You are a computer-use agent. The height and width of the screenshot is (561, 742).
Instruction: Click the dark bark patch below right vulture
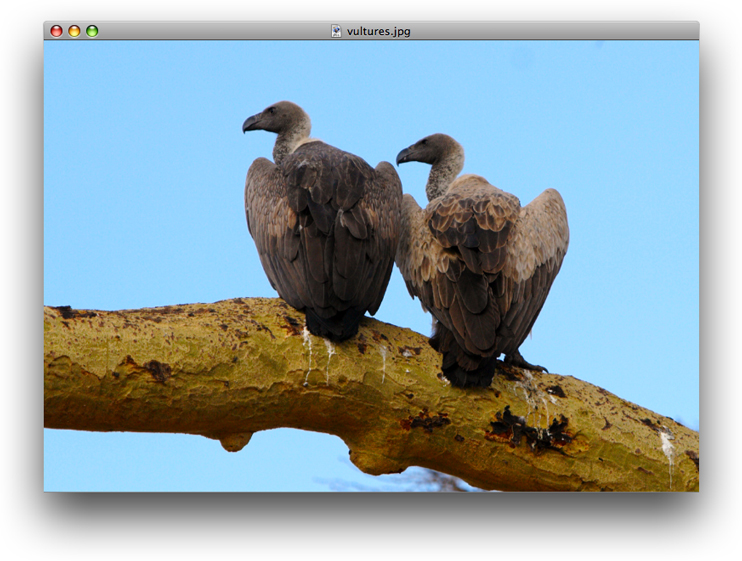point(528,430)
